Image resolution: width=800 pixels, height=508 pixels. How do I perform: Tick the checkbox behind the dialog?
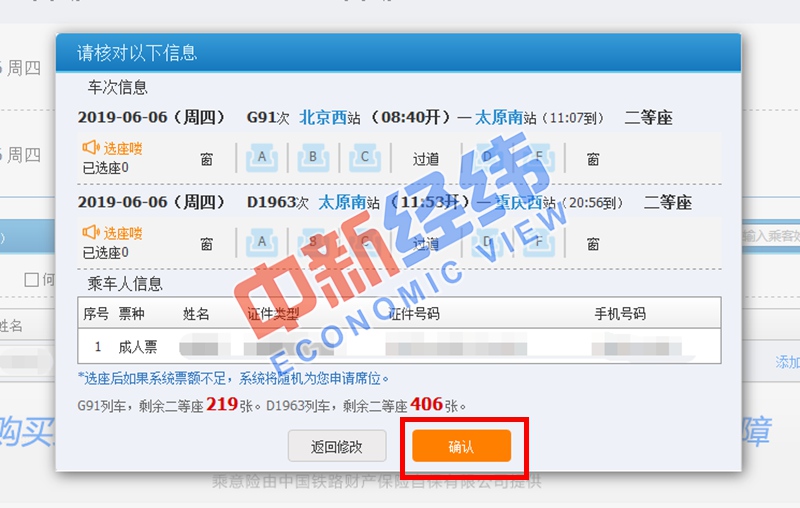[32, 279]
